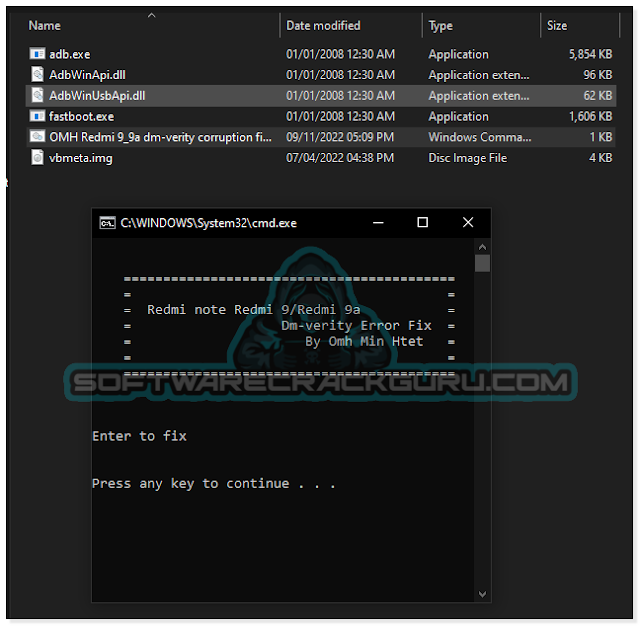This screenshot has width=640, height=626.
Task: Click 'By Omh Min Htet' credit text
Action: pos(364,342)
